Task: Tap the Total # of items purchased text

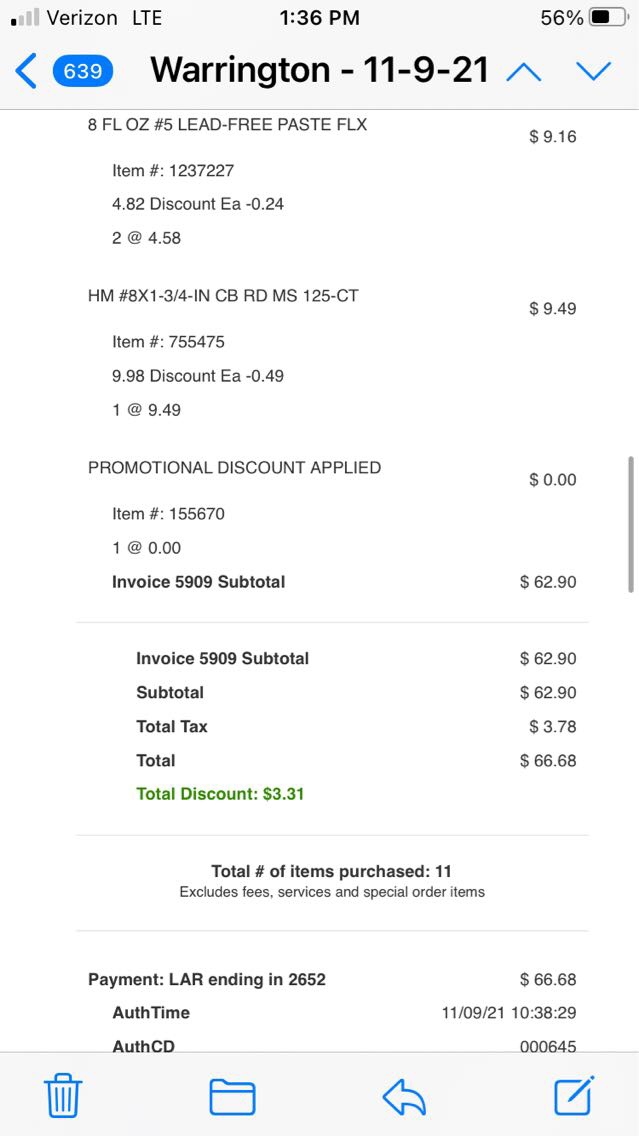Action: pos(331,871)
